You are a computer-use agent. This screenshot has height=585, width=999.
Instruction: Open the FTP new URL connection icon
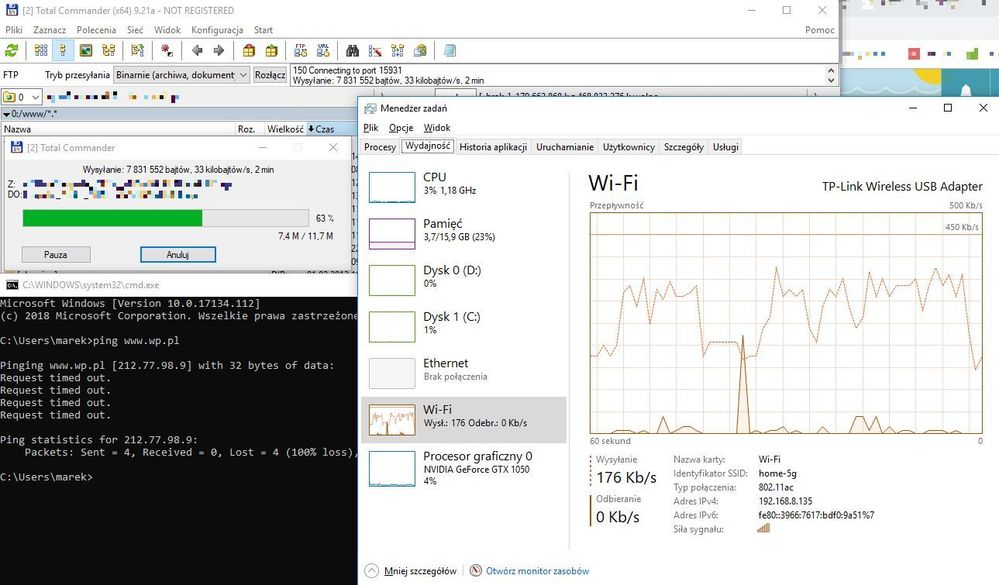tap(323, 50)
